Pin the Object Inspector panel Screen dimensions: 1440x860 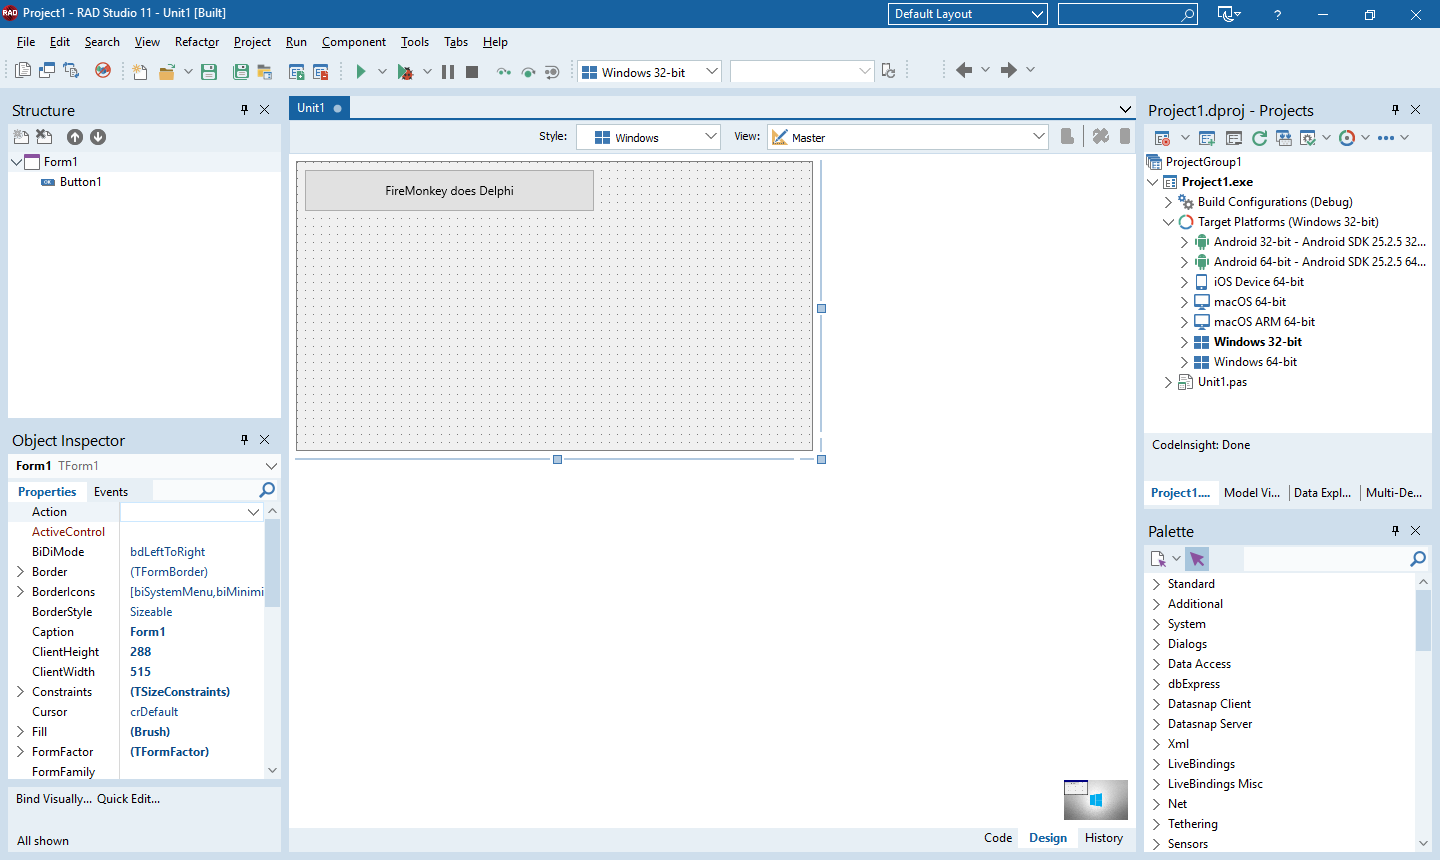(244, 440)
